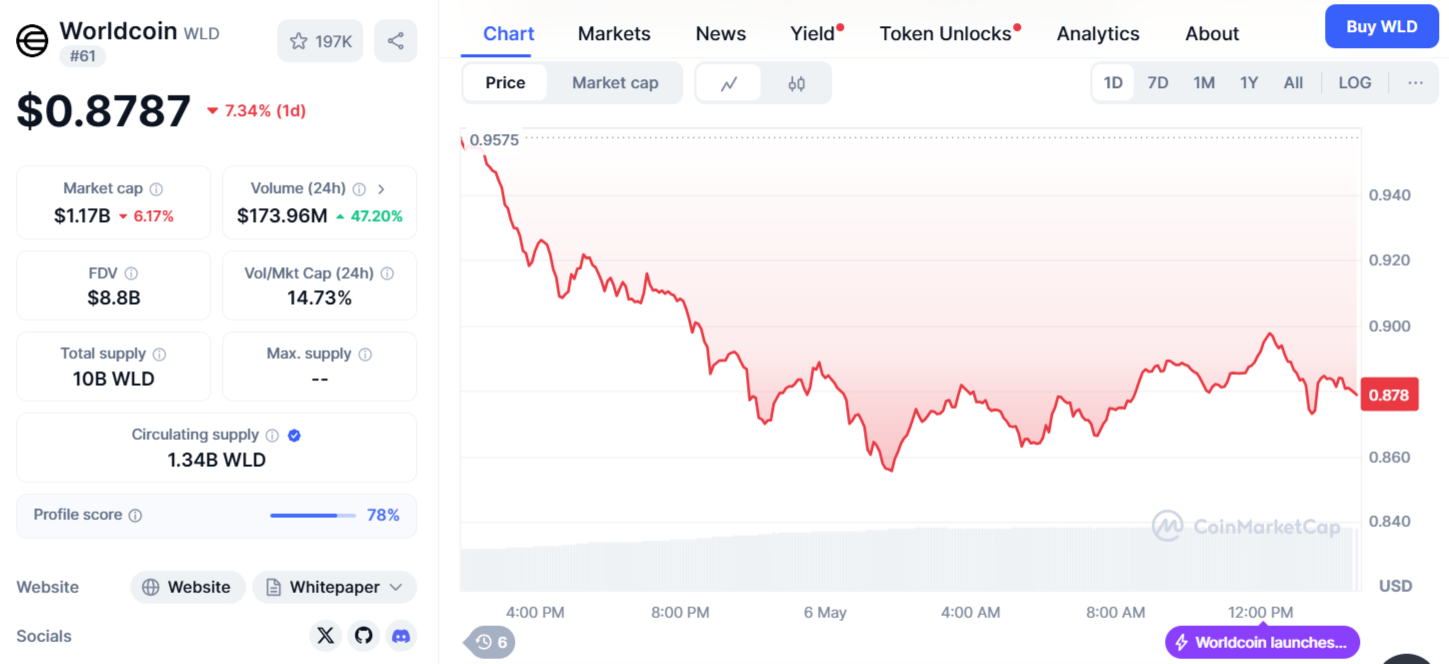The image size is (1449, 664).
Task: Open the Token Unlocks tab
Action: pyautogui.click(x=946, y=34)
